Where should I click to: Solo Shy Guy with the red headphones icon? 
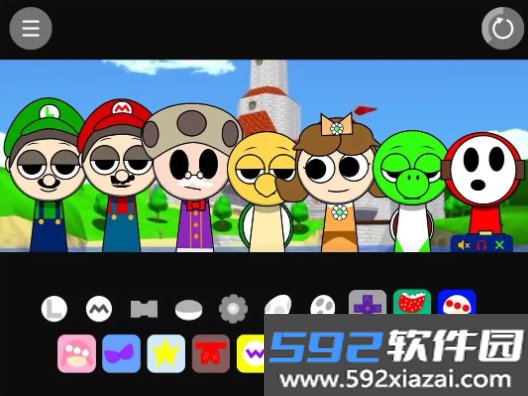coord(482,245)
